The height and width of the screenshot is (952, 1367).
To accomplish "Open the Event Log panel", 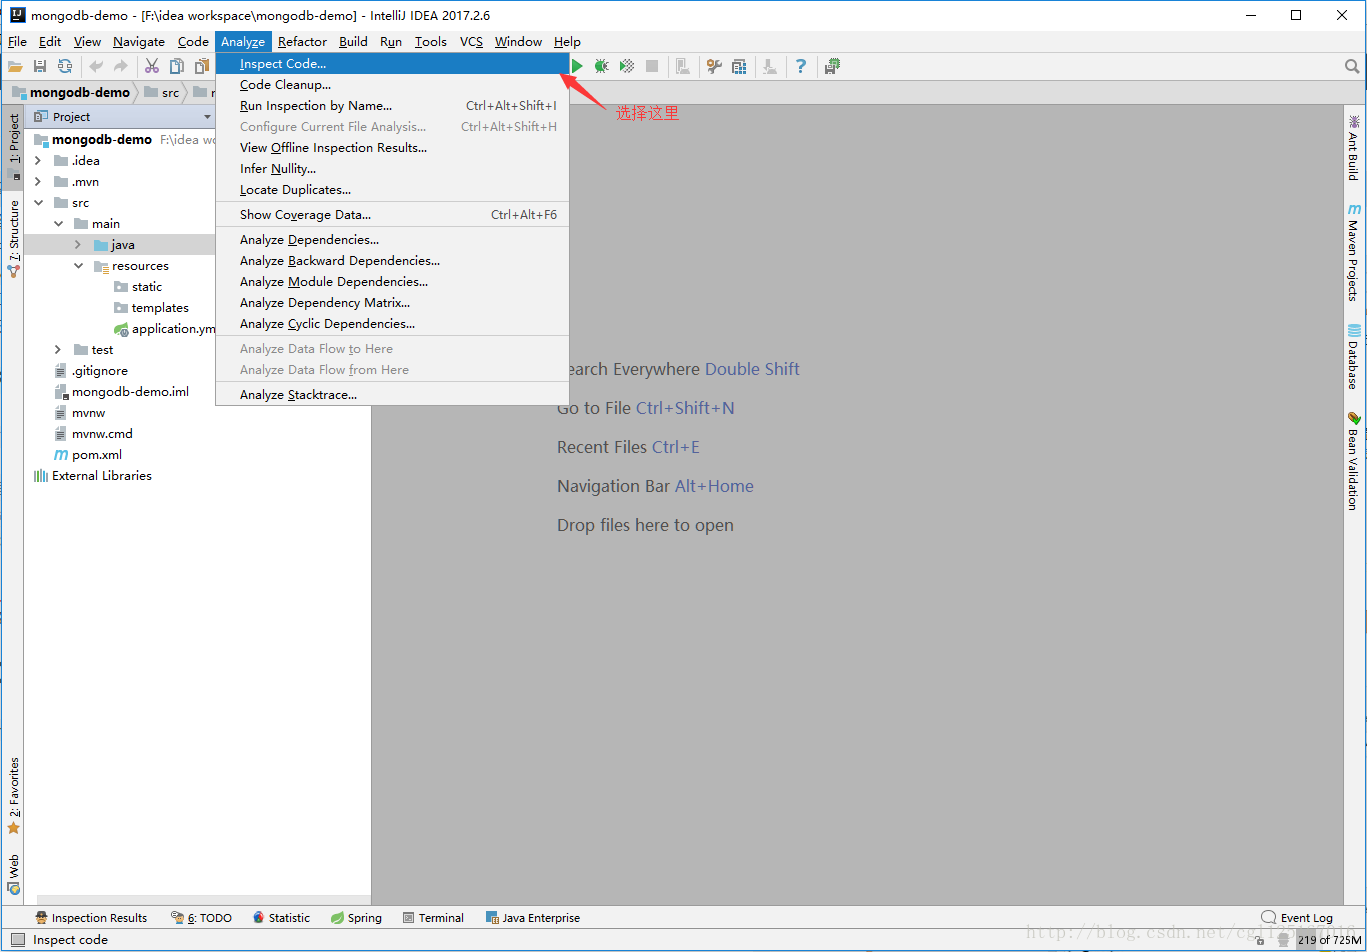I will point(1297,918).
